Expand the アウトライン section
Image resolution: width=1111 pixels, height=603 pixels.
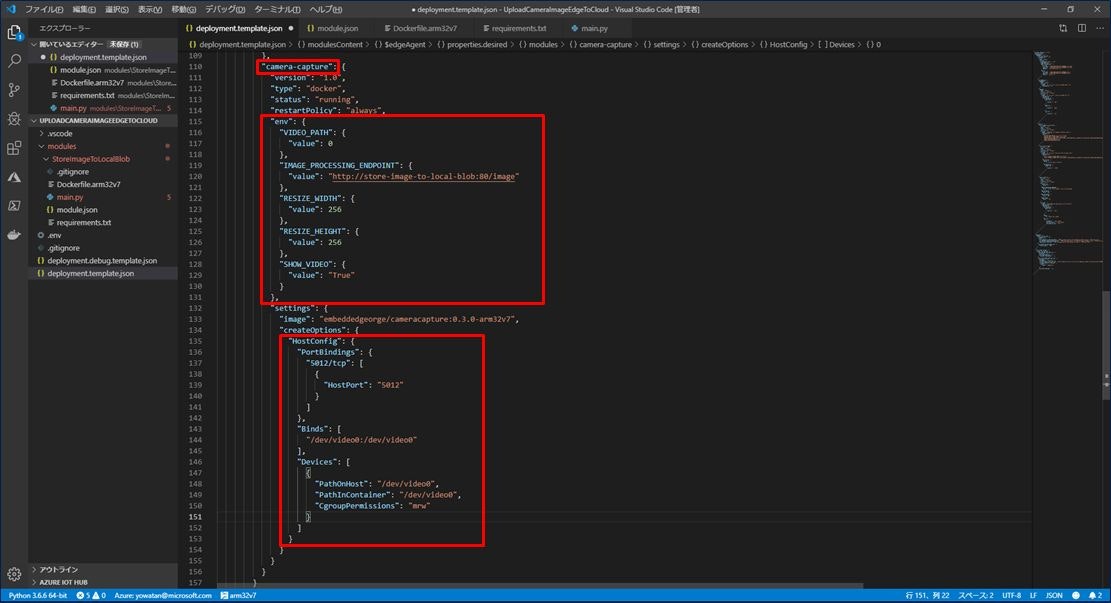60,569
